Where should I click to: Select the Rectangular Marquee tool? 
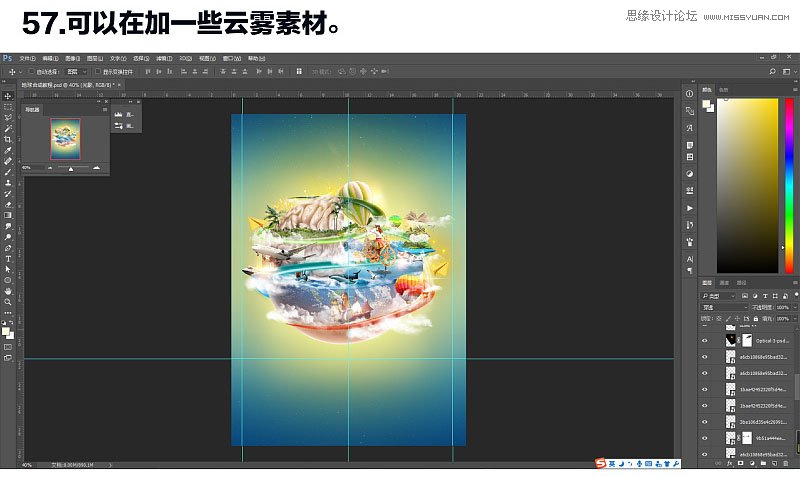point(8,107)
